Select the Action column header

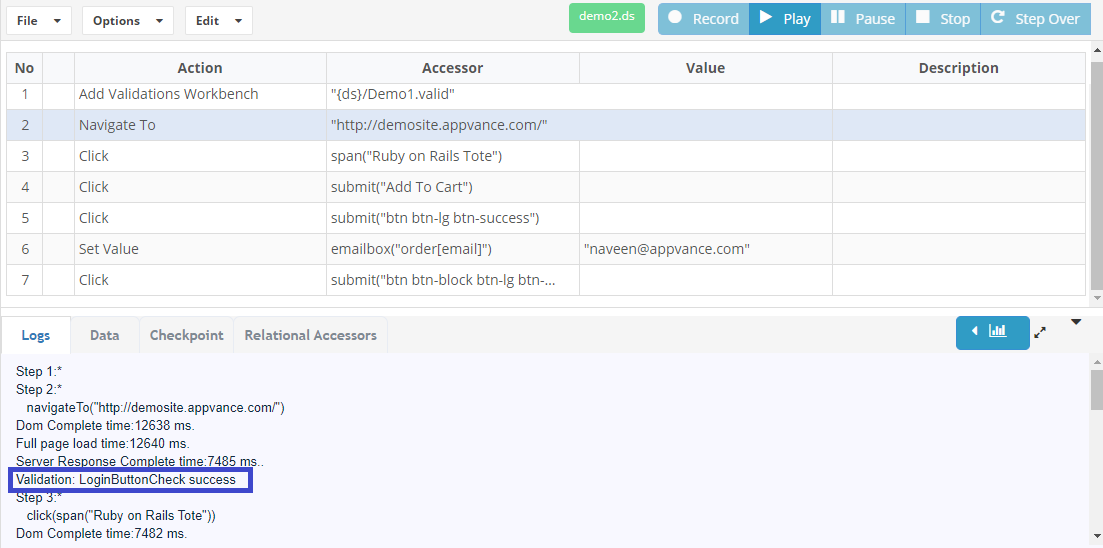[200, 68]
